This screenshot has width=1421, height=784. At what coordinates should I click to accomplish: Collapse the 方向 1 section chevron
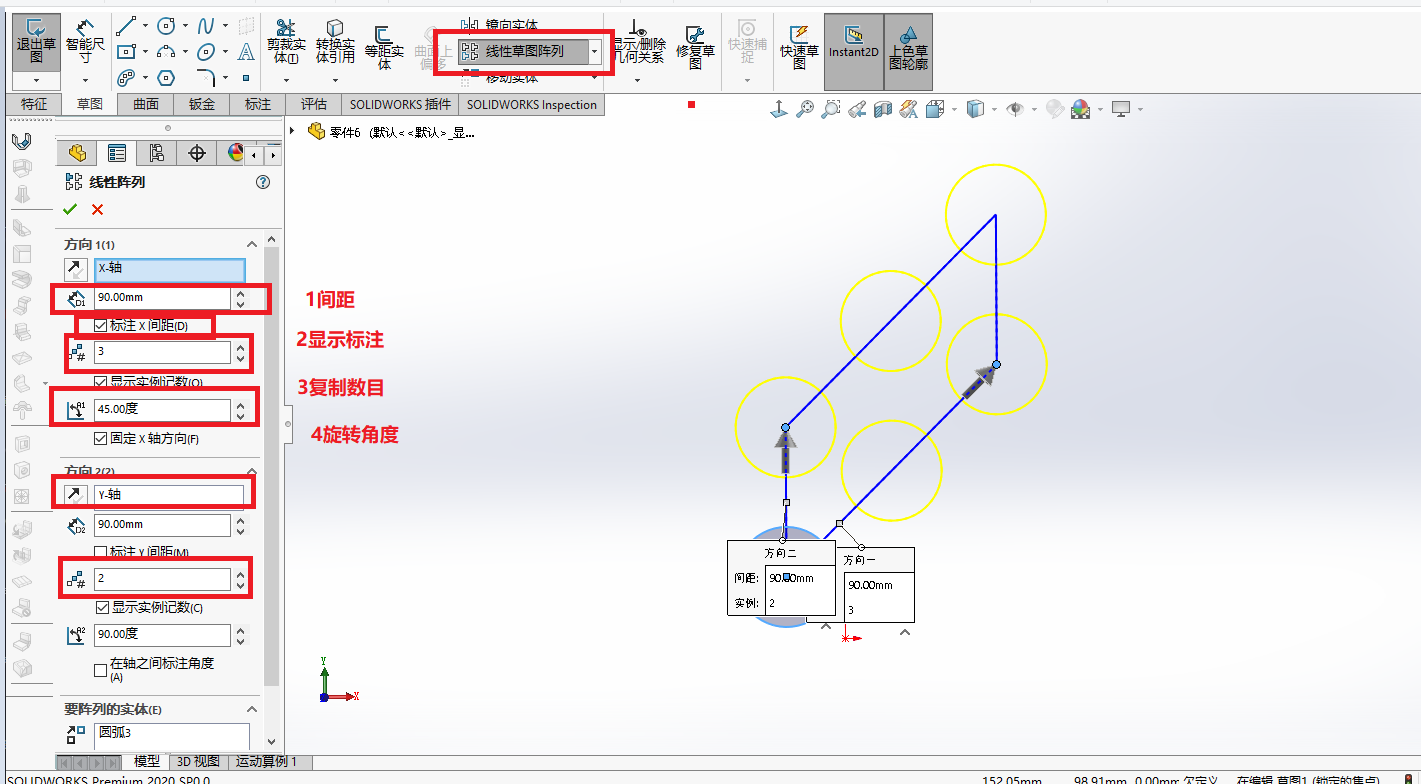[x=252, y=244]
